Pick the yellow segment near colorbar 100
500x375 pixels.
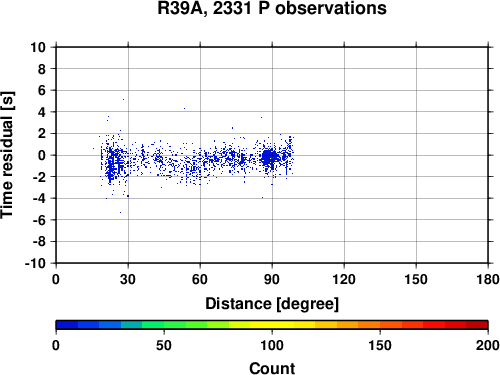272,325
